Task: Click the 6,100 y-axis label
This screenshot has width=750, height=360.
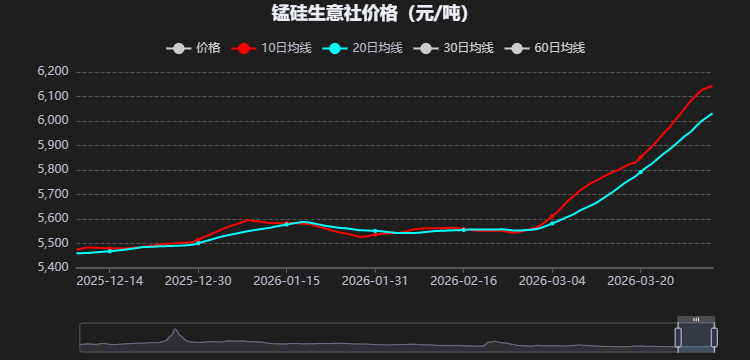Action: pyautogui.click(x=53, y=96)
